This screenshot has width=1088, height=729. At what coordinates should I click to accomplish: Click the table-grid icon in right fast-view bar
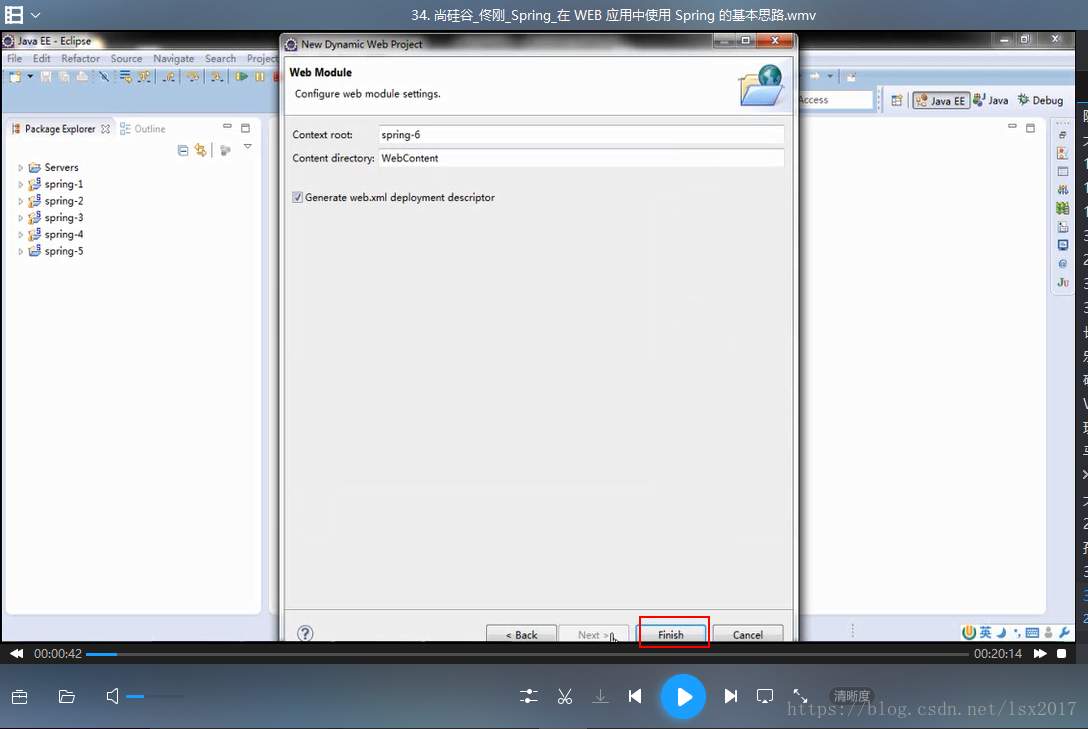tap(1062, 171)
